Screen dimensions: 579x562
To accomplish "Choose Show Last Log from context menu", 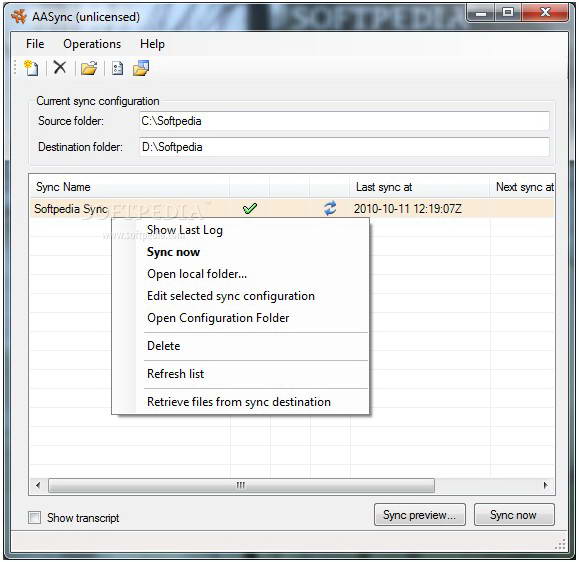I will (x=240, y=230).
